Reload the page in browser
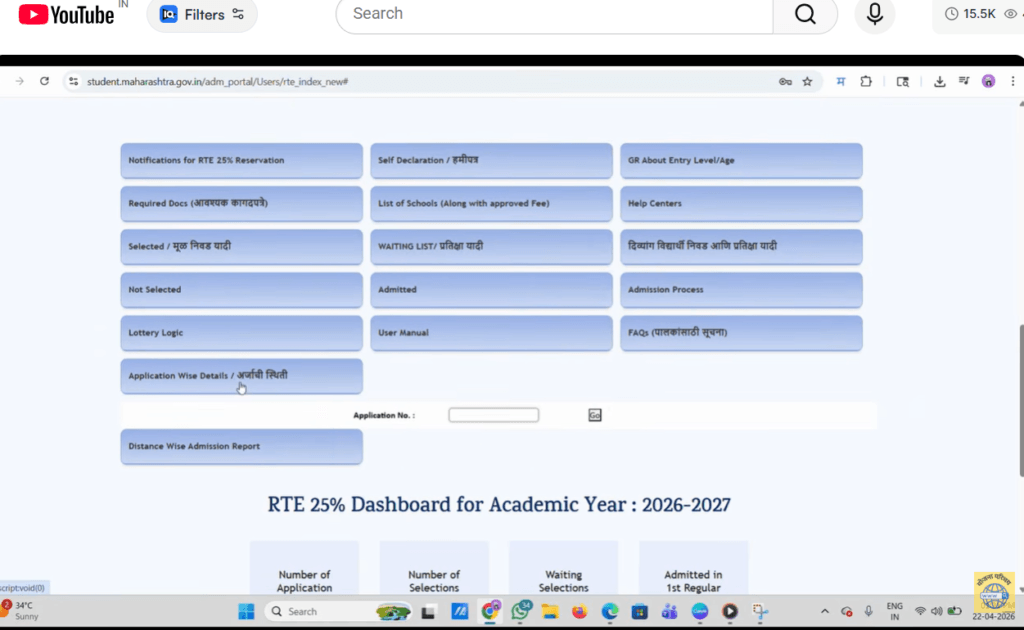1024x630 pixels. [44, 81]
